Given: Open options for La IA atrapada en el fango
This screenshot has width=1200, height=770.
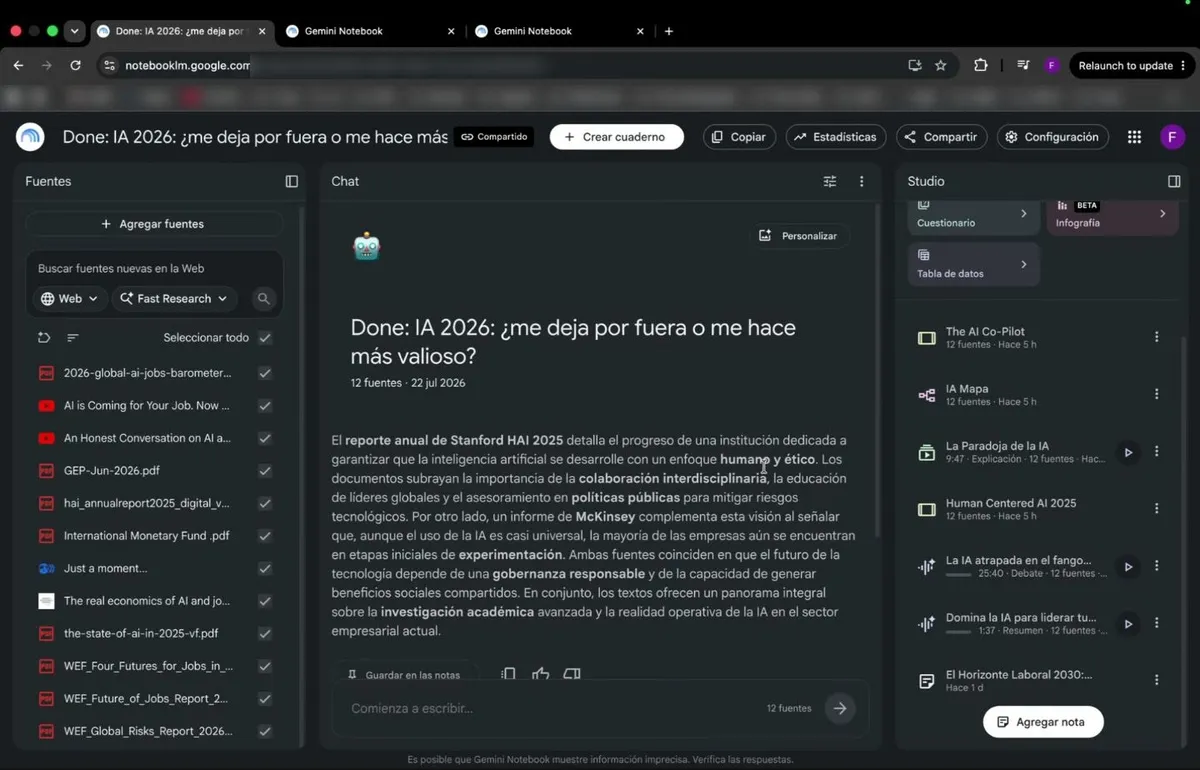Looking at the screenshot, I should click(x=1157, y=566).
